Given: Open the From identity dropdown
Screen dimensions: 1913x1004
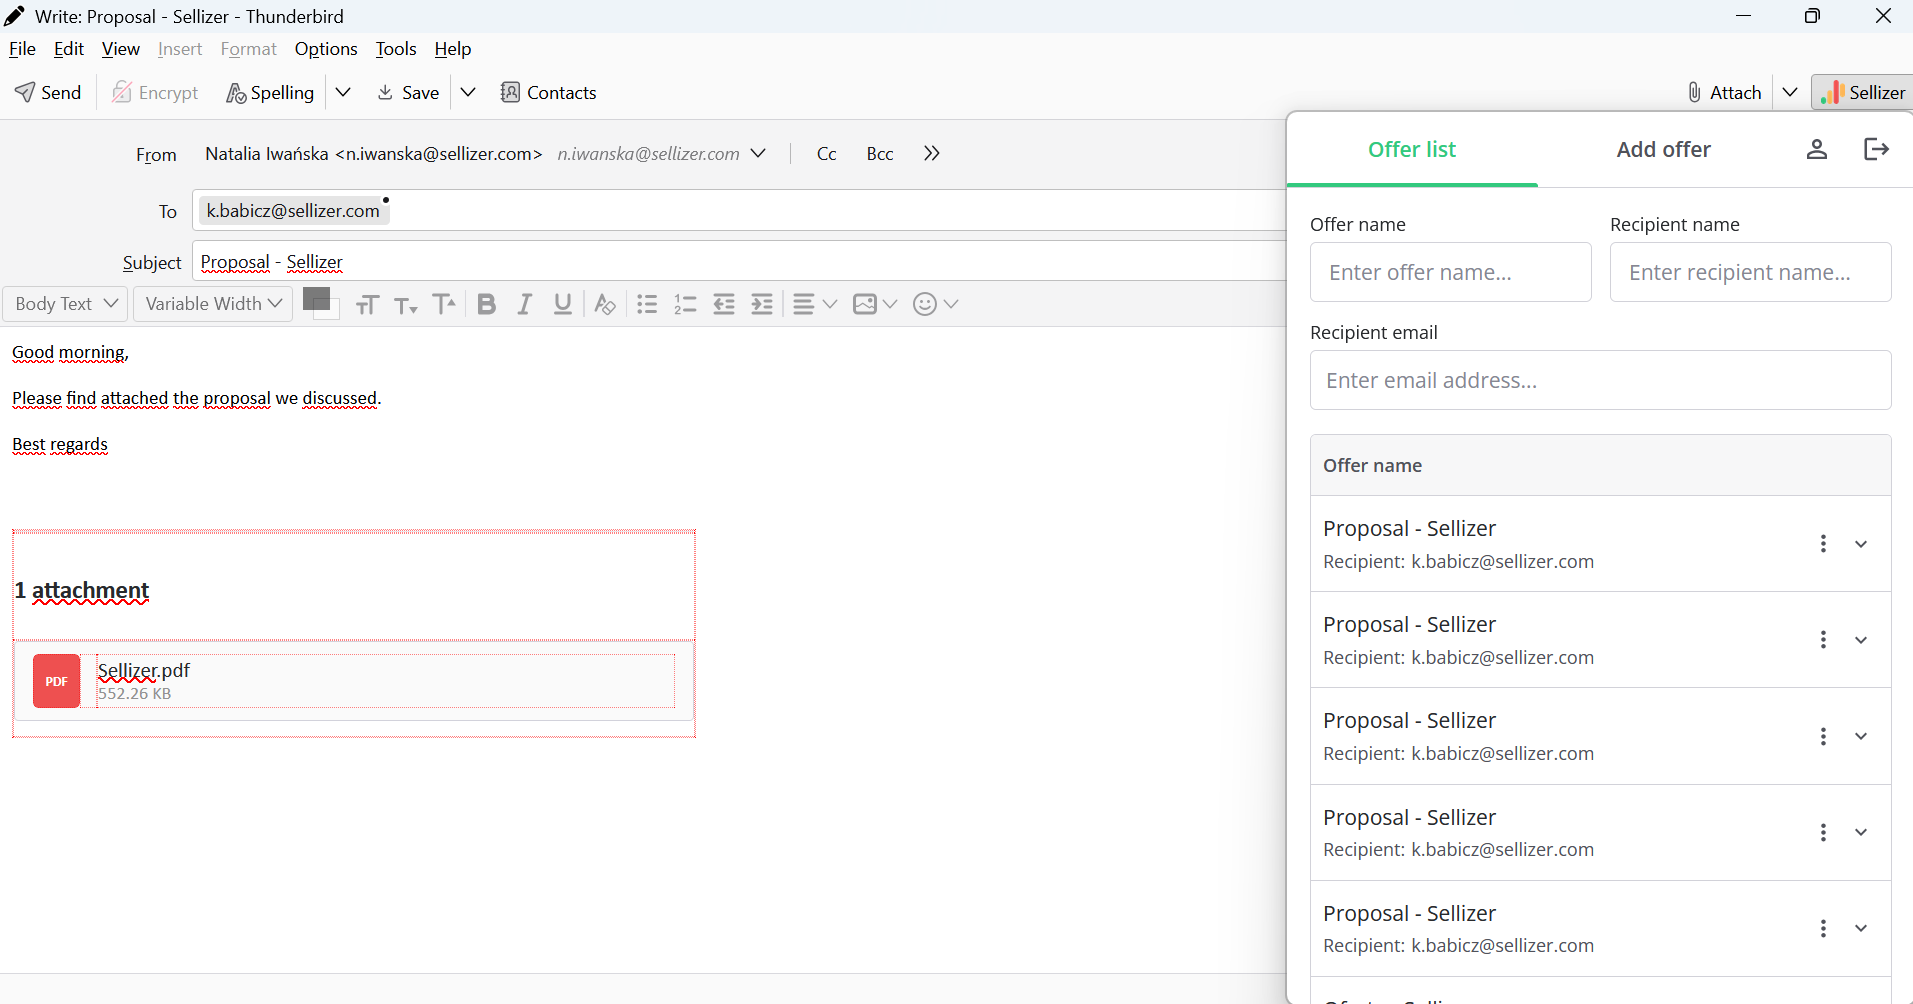Looking at the screenshot, I should tap(759, 154).
